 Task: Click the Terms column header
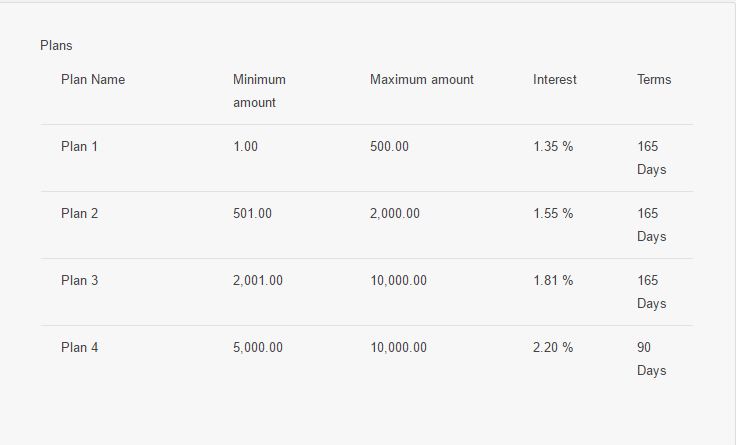[654, 79]
